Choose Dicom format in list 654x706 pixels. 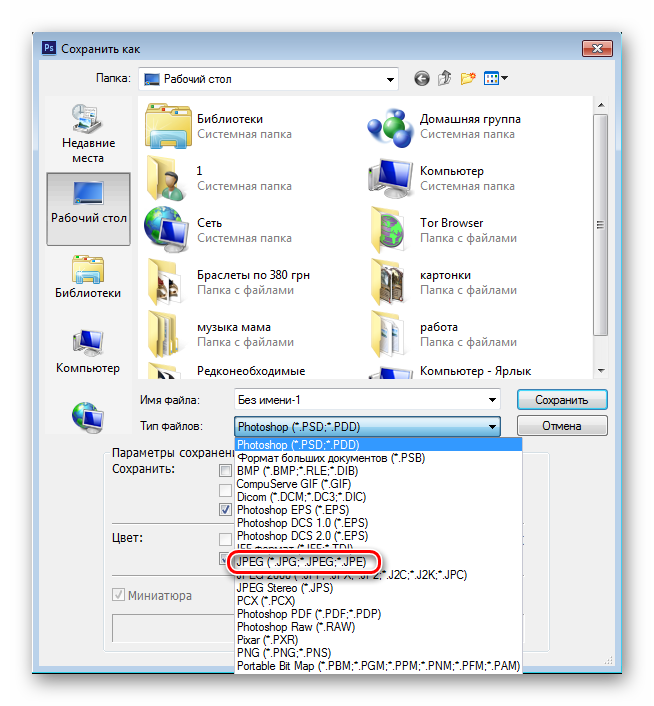click(378, 497)
